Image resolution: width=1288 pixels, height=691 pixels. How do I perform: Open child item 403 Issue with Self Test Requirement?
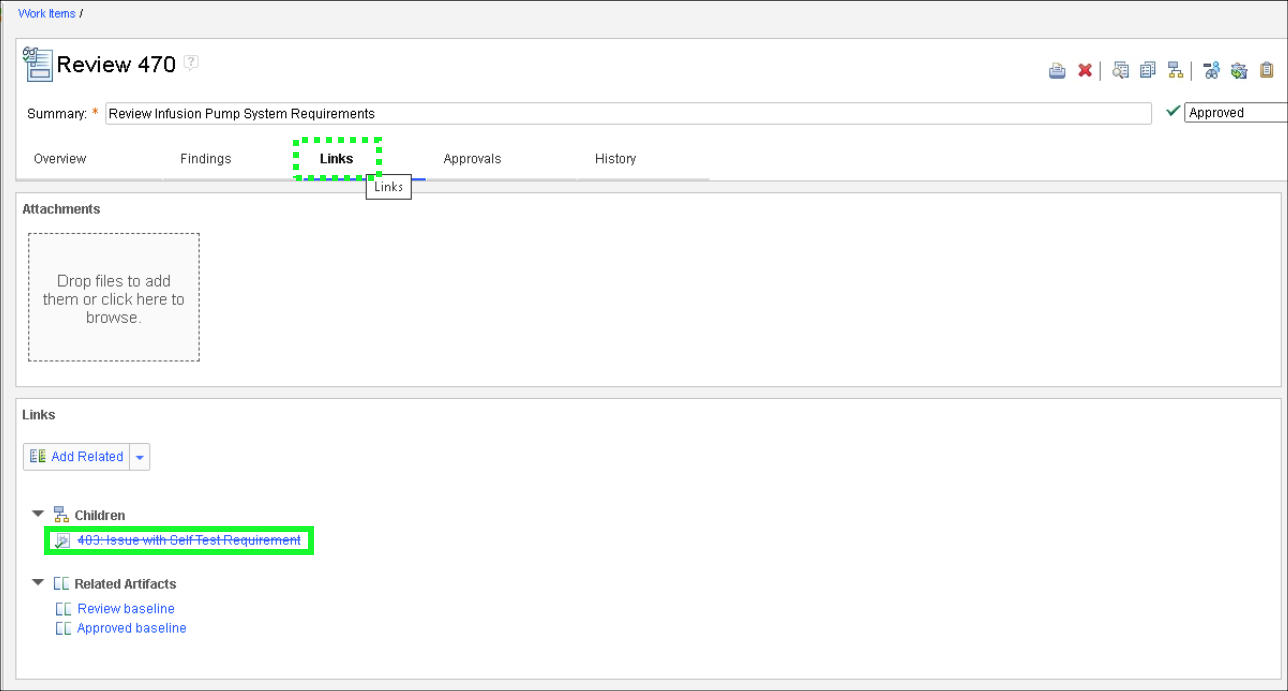point(189,540)
